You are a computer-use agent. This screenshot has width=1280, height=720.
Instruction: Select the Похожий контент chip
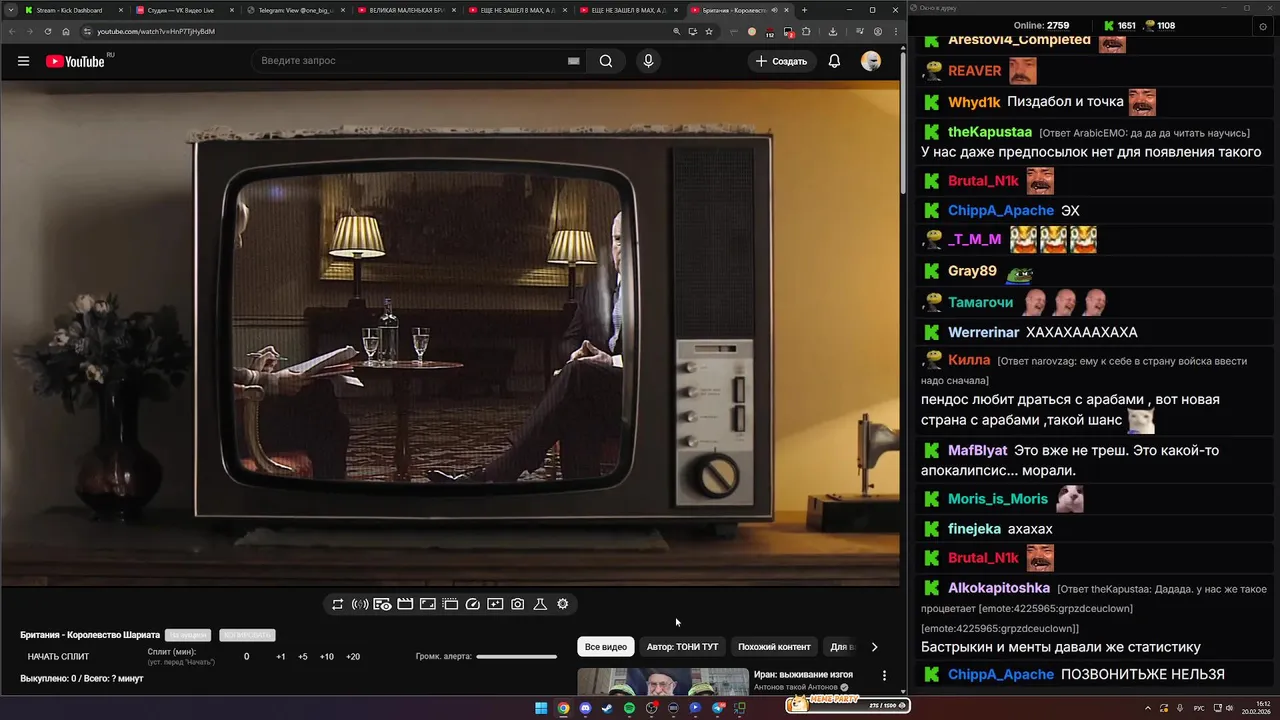coord(774,647)
